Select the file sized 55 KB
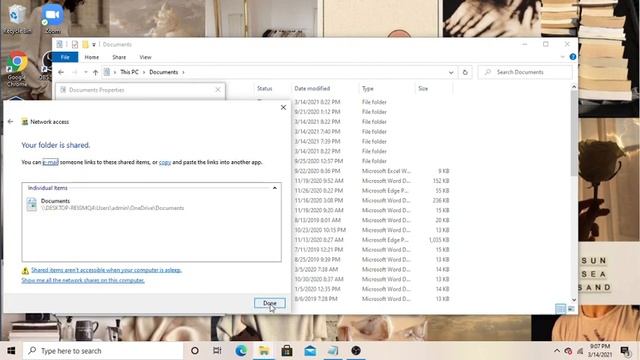 [372, 191]
